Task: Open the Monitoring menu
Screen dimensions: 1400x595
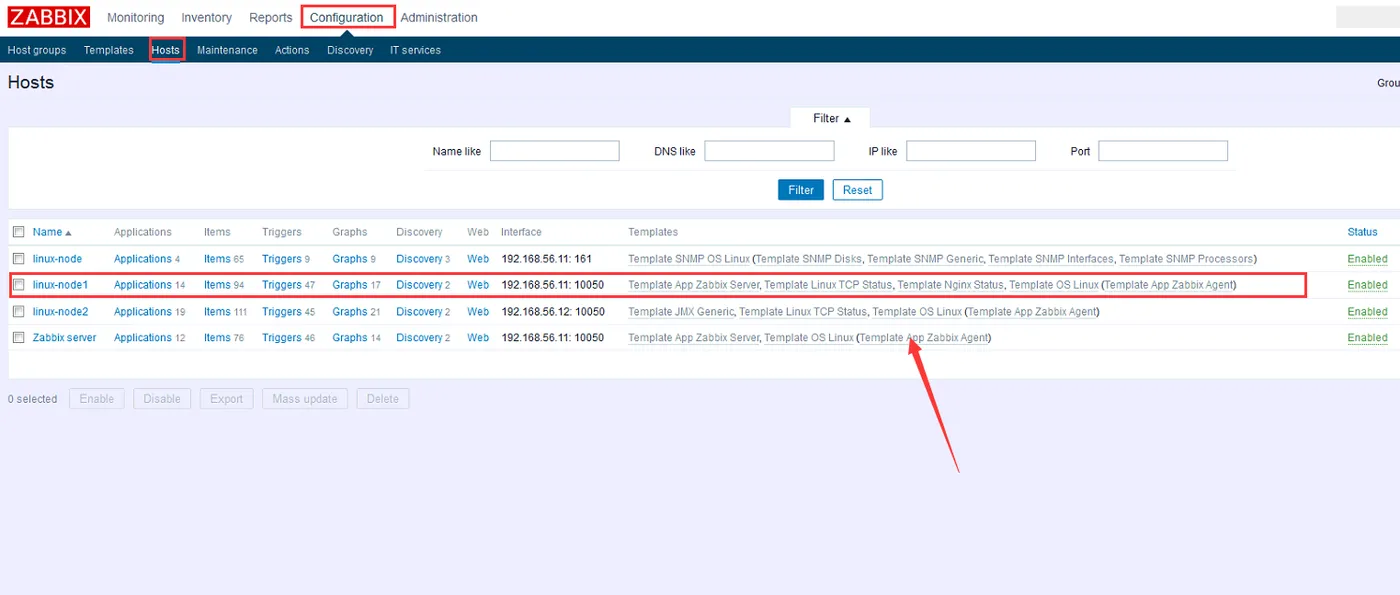Action: tap(135, 18)
